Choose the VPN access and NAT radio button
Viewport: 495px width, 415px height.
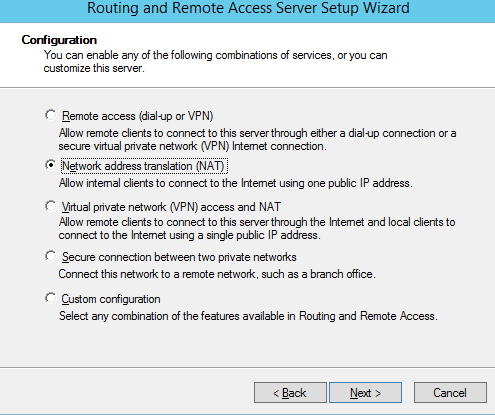51,206
